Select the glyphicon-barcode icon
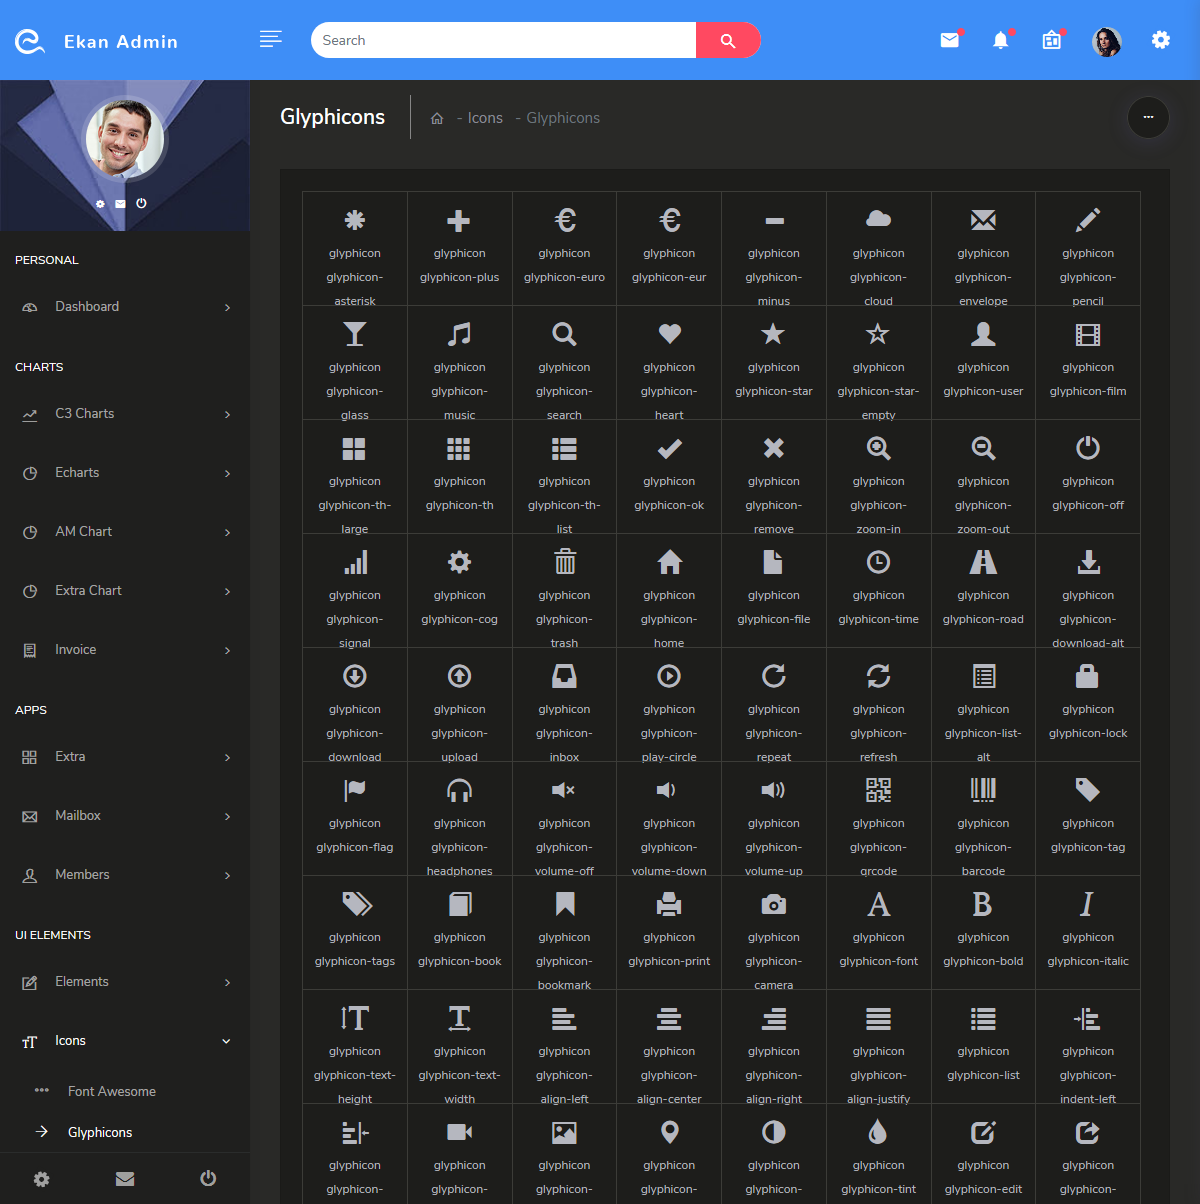 pyautogui.click(x=983, y=790)
